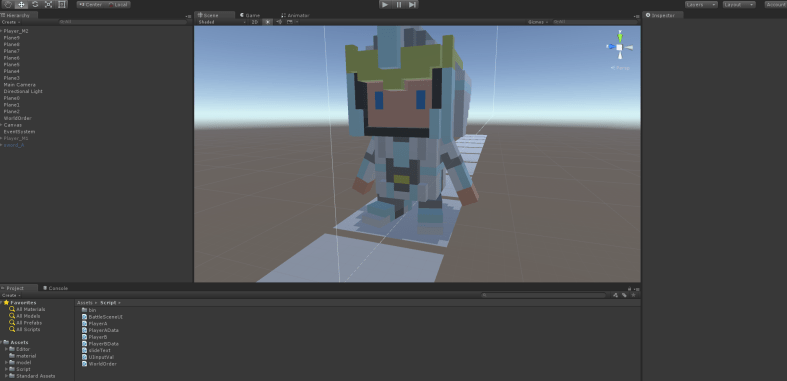Toggle 2D scene view mode

point(255,22)
